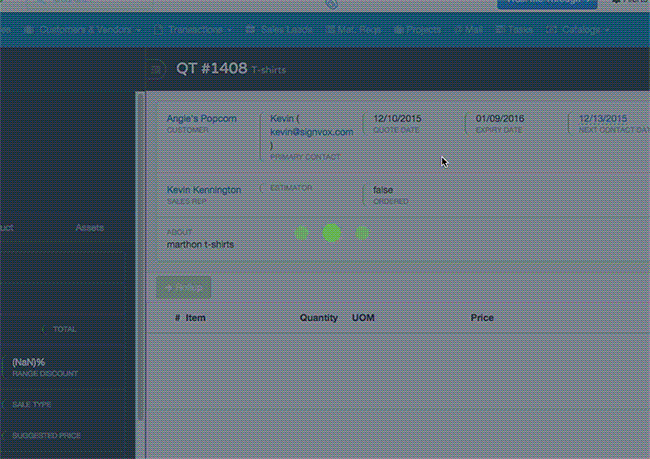The width and height of the screenshot is (650, 459).
Task: Click the SALE TYPE field in sidebar
Action: point(32,405)
